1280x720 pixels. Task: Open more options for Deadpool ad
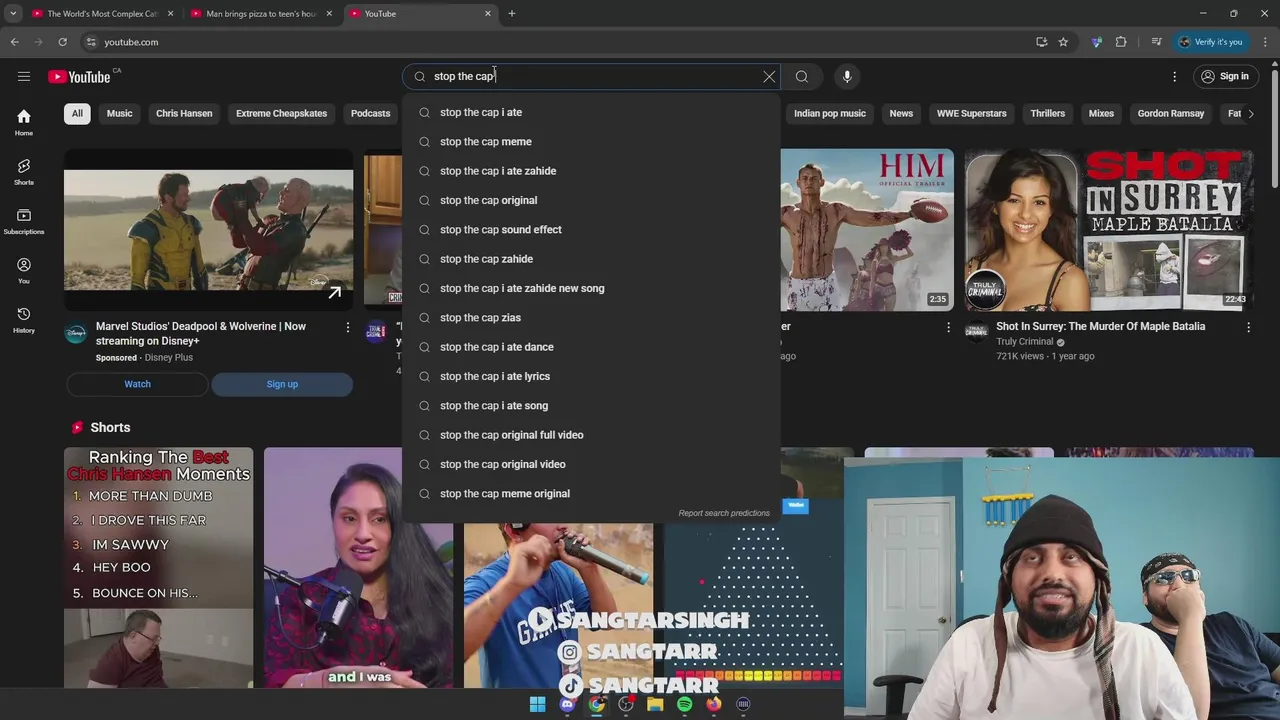[x=348, y=327]
